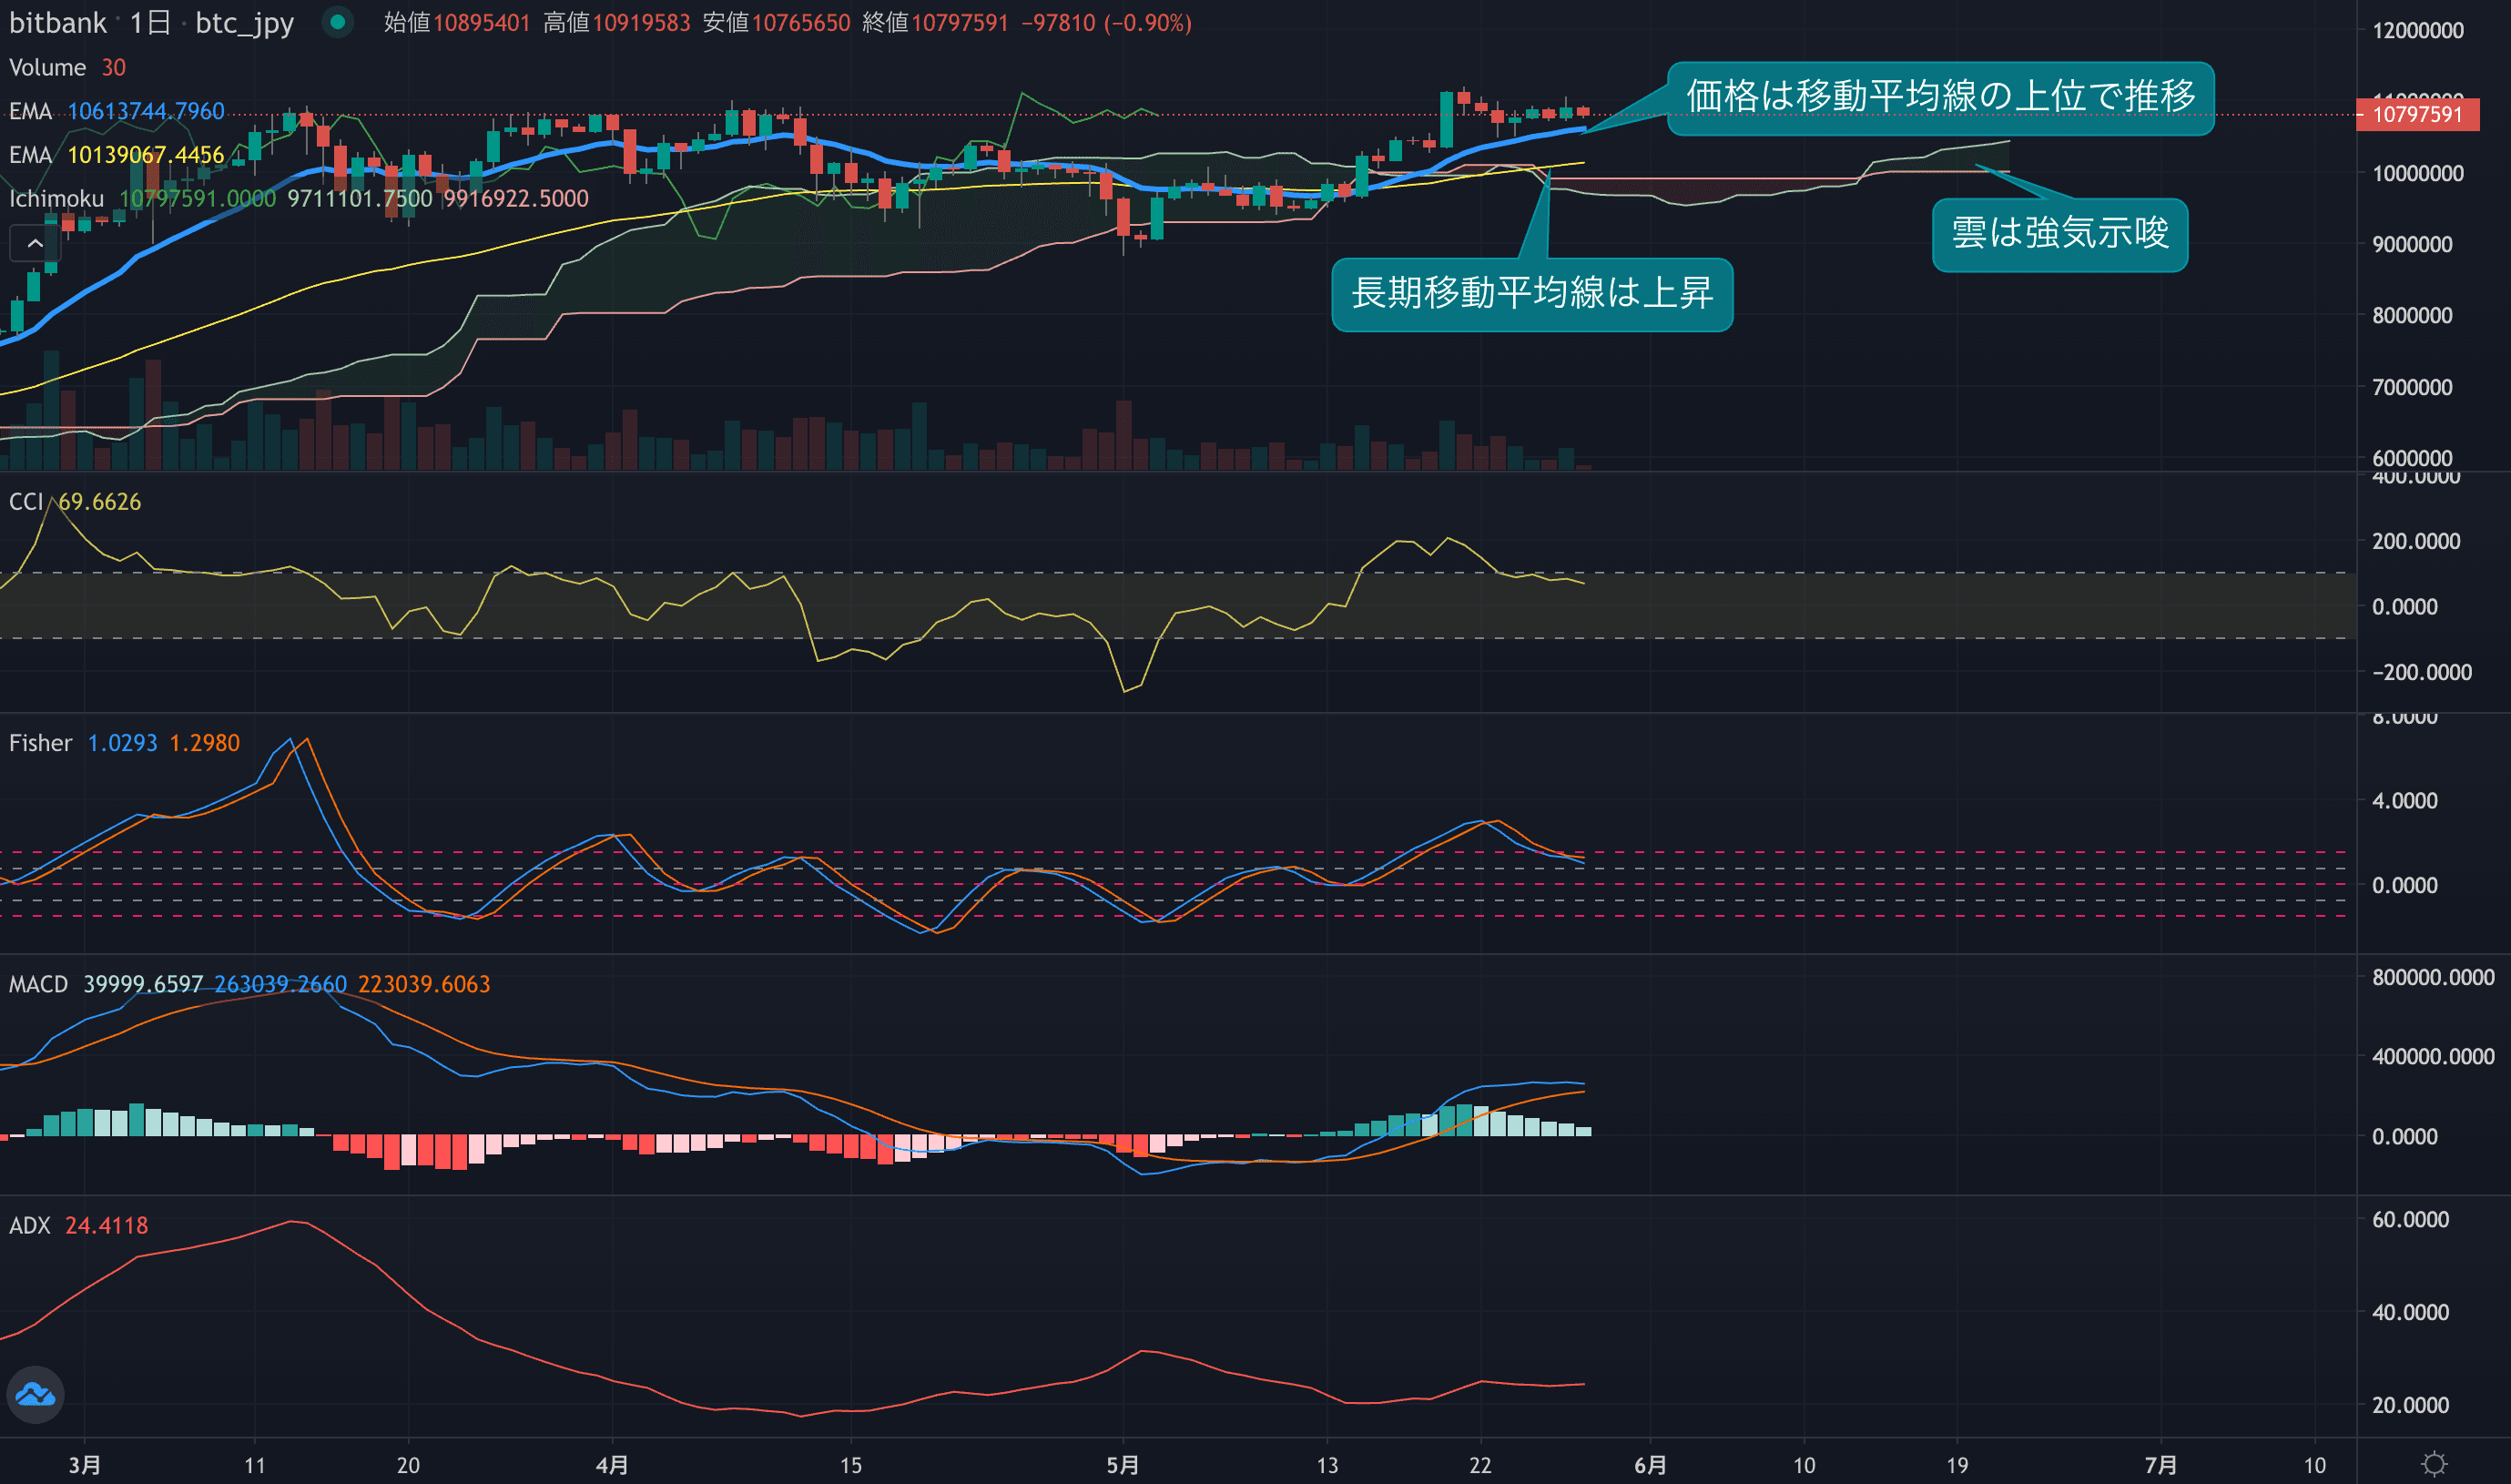Image resolution: width=2511 pixels, height=1484 pixels.
Task: Click the CCI indicator label
Action: point(25,501)
